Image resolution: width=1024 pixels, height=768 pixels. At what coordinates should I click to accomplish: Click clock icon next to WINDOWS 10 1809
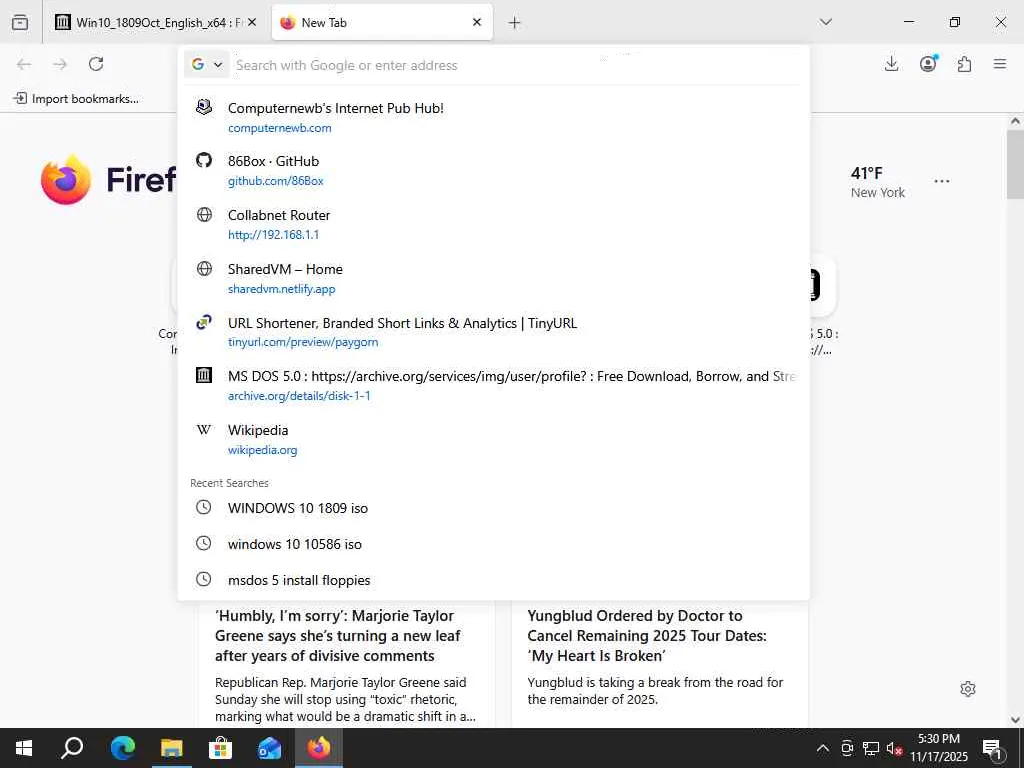point(204,507)
